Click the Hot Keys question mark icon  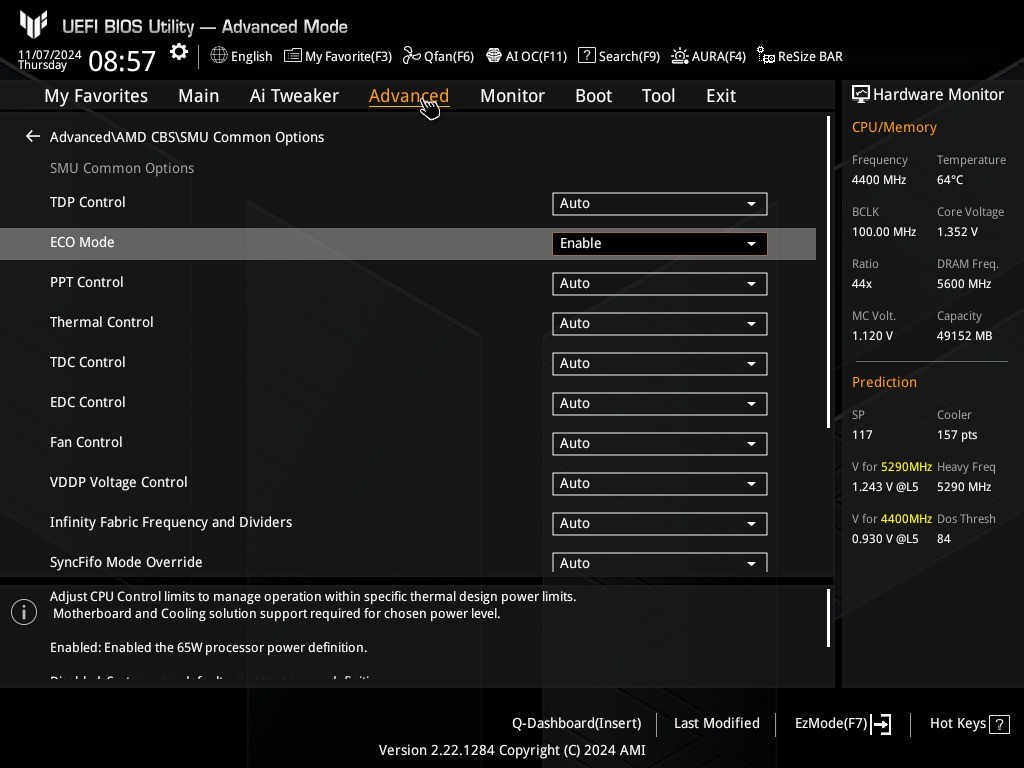click(1000, 724)
